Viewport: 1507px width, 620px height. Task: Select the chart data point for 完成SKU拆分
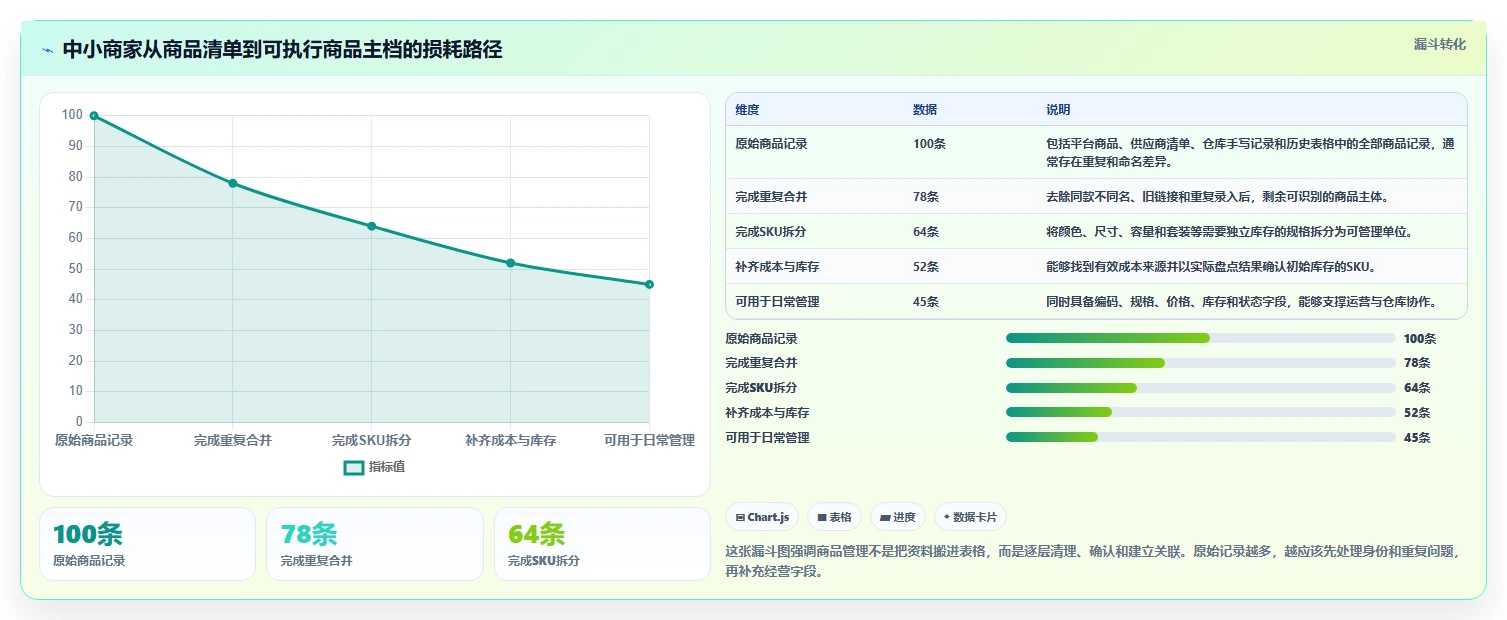coord(372,226)
